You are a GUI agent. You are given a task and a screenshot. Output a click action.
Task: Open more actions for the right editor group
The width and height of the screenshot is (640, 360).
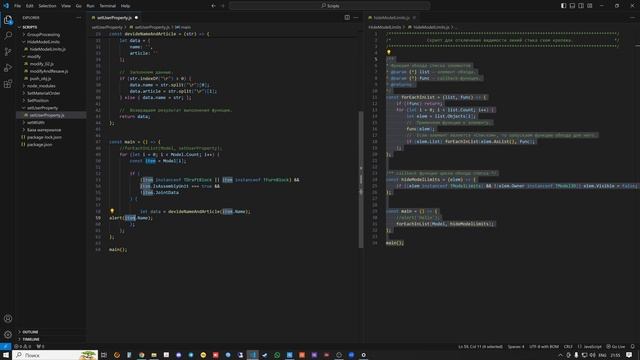pyautogui.click(x=633, y=18)
